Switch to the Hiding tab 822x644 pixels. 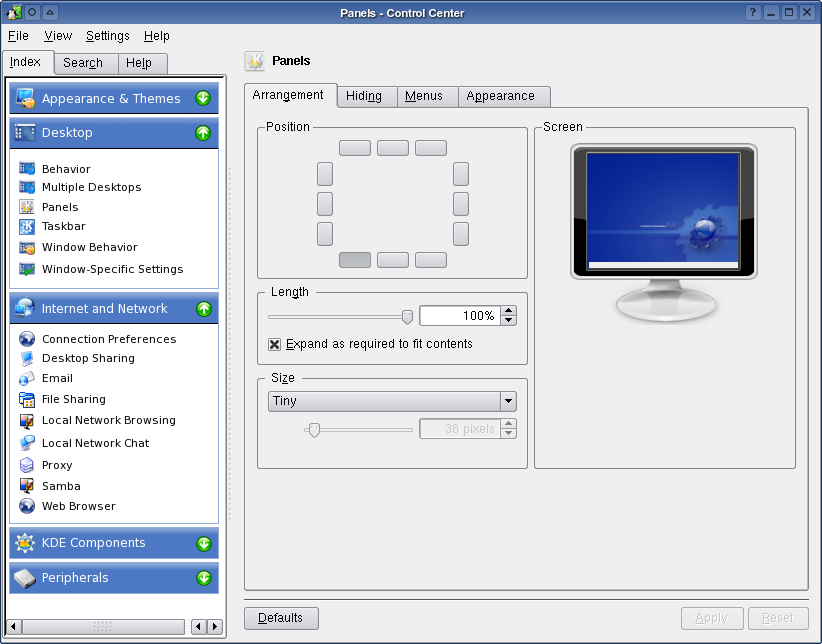click(x=367, y=96)
